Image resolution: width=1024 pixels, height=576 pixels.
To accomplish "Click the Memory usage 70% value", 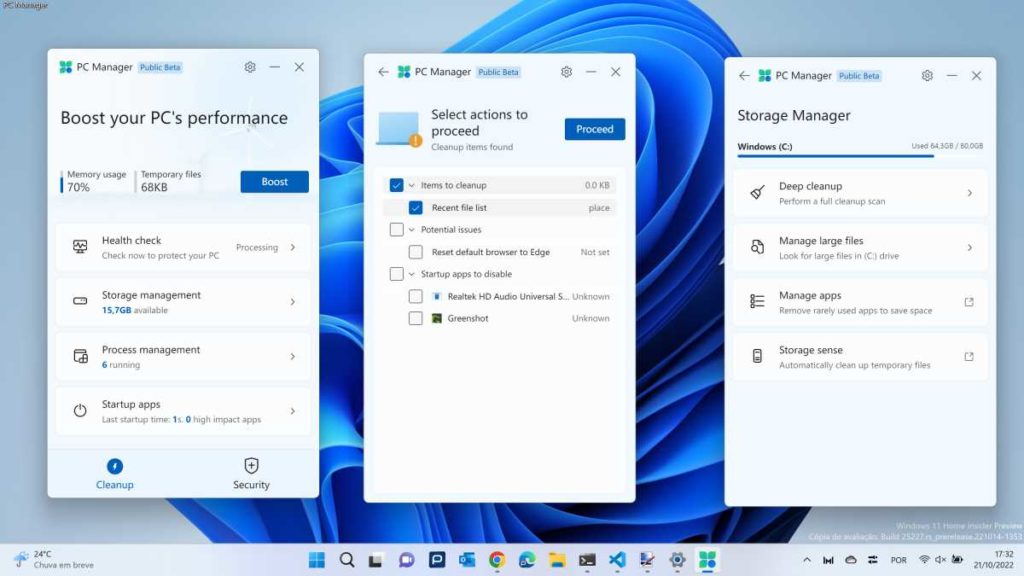I will [78, 187].
